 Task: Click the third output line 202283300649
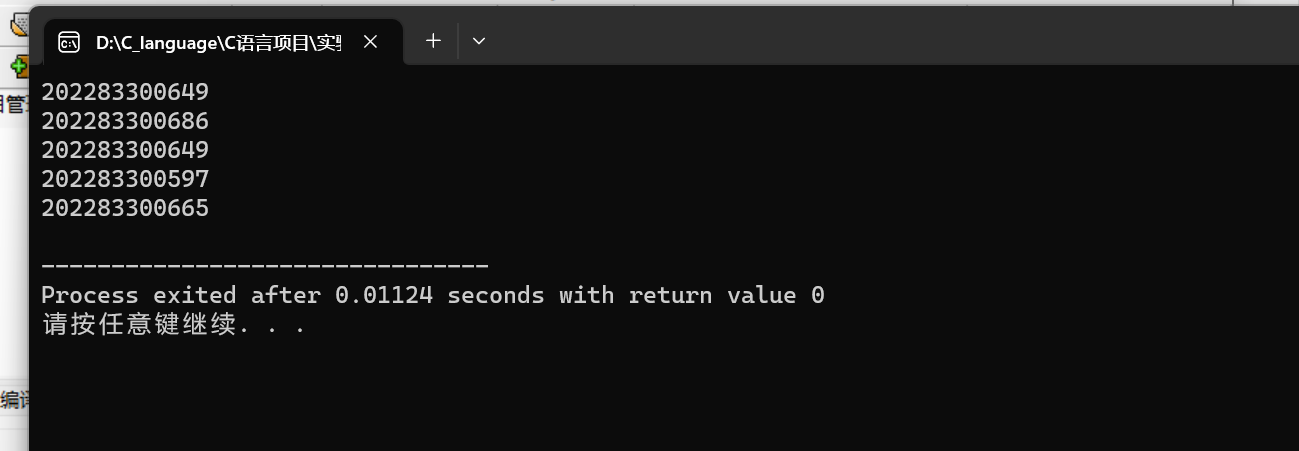point(125,151)
